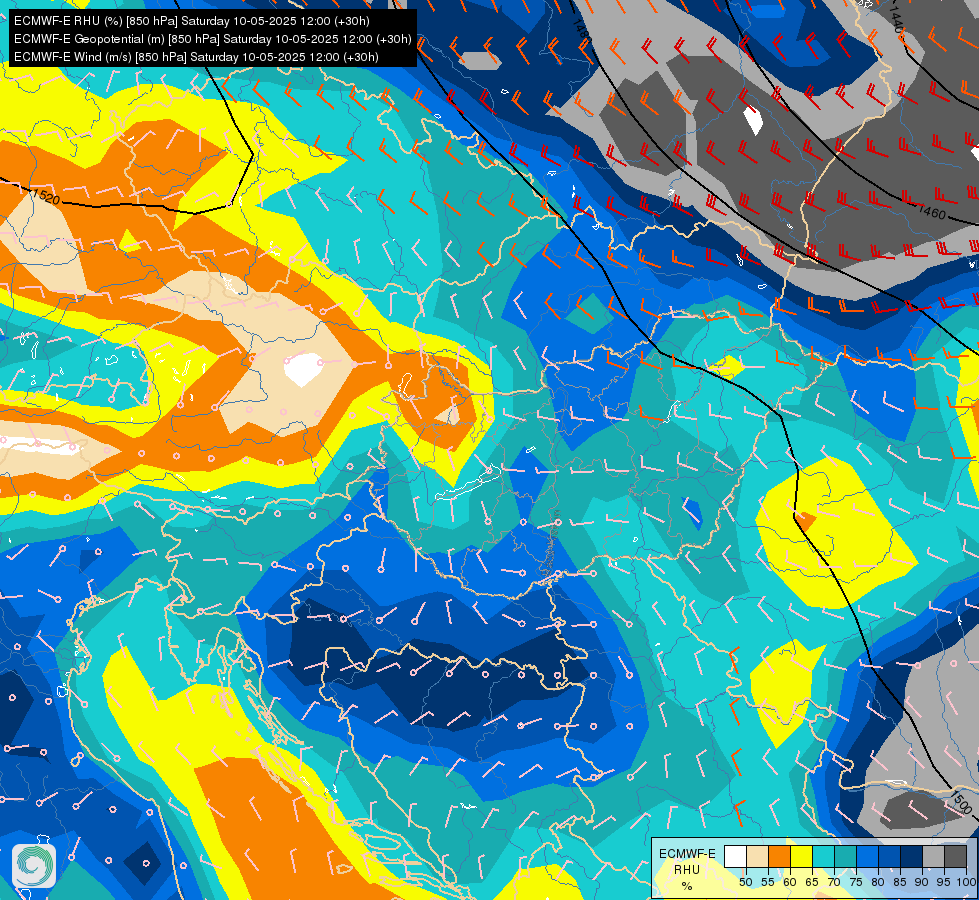Select the beige 50-55 legend swatch
Viewport: 979px width, 900px height.
(757, 856)
